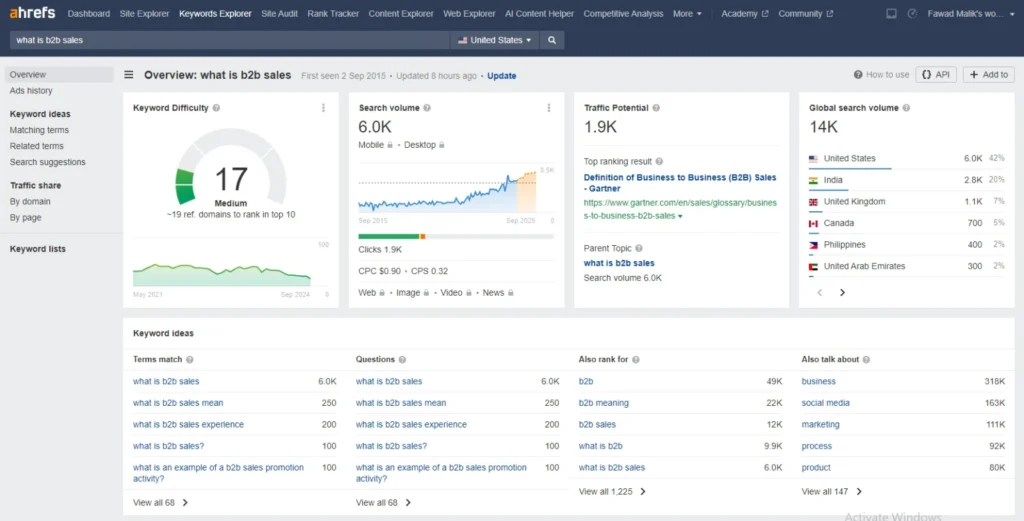Click Also rank for help icon
Screen dimensions: 1024x521
pos(635,359)
